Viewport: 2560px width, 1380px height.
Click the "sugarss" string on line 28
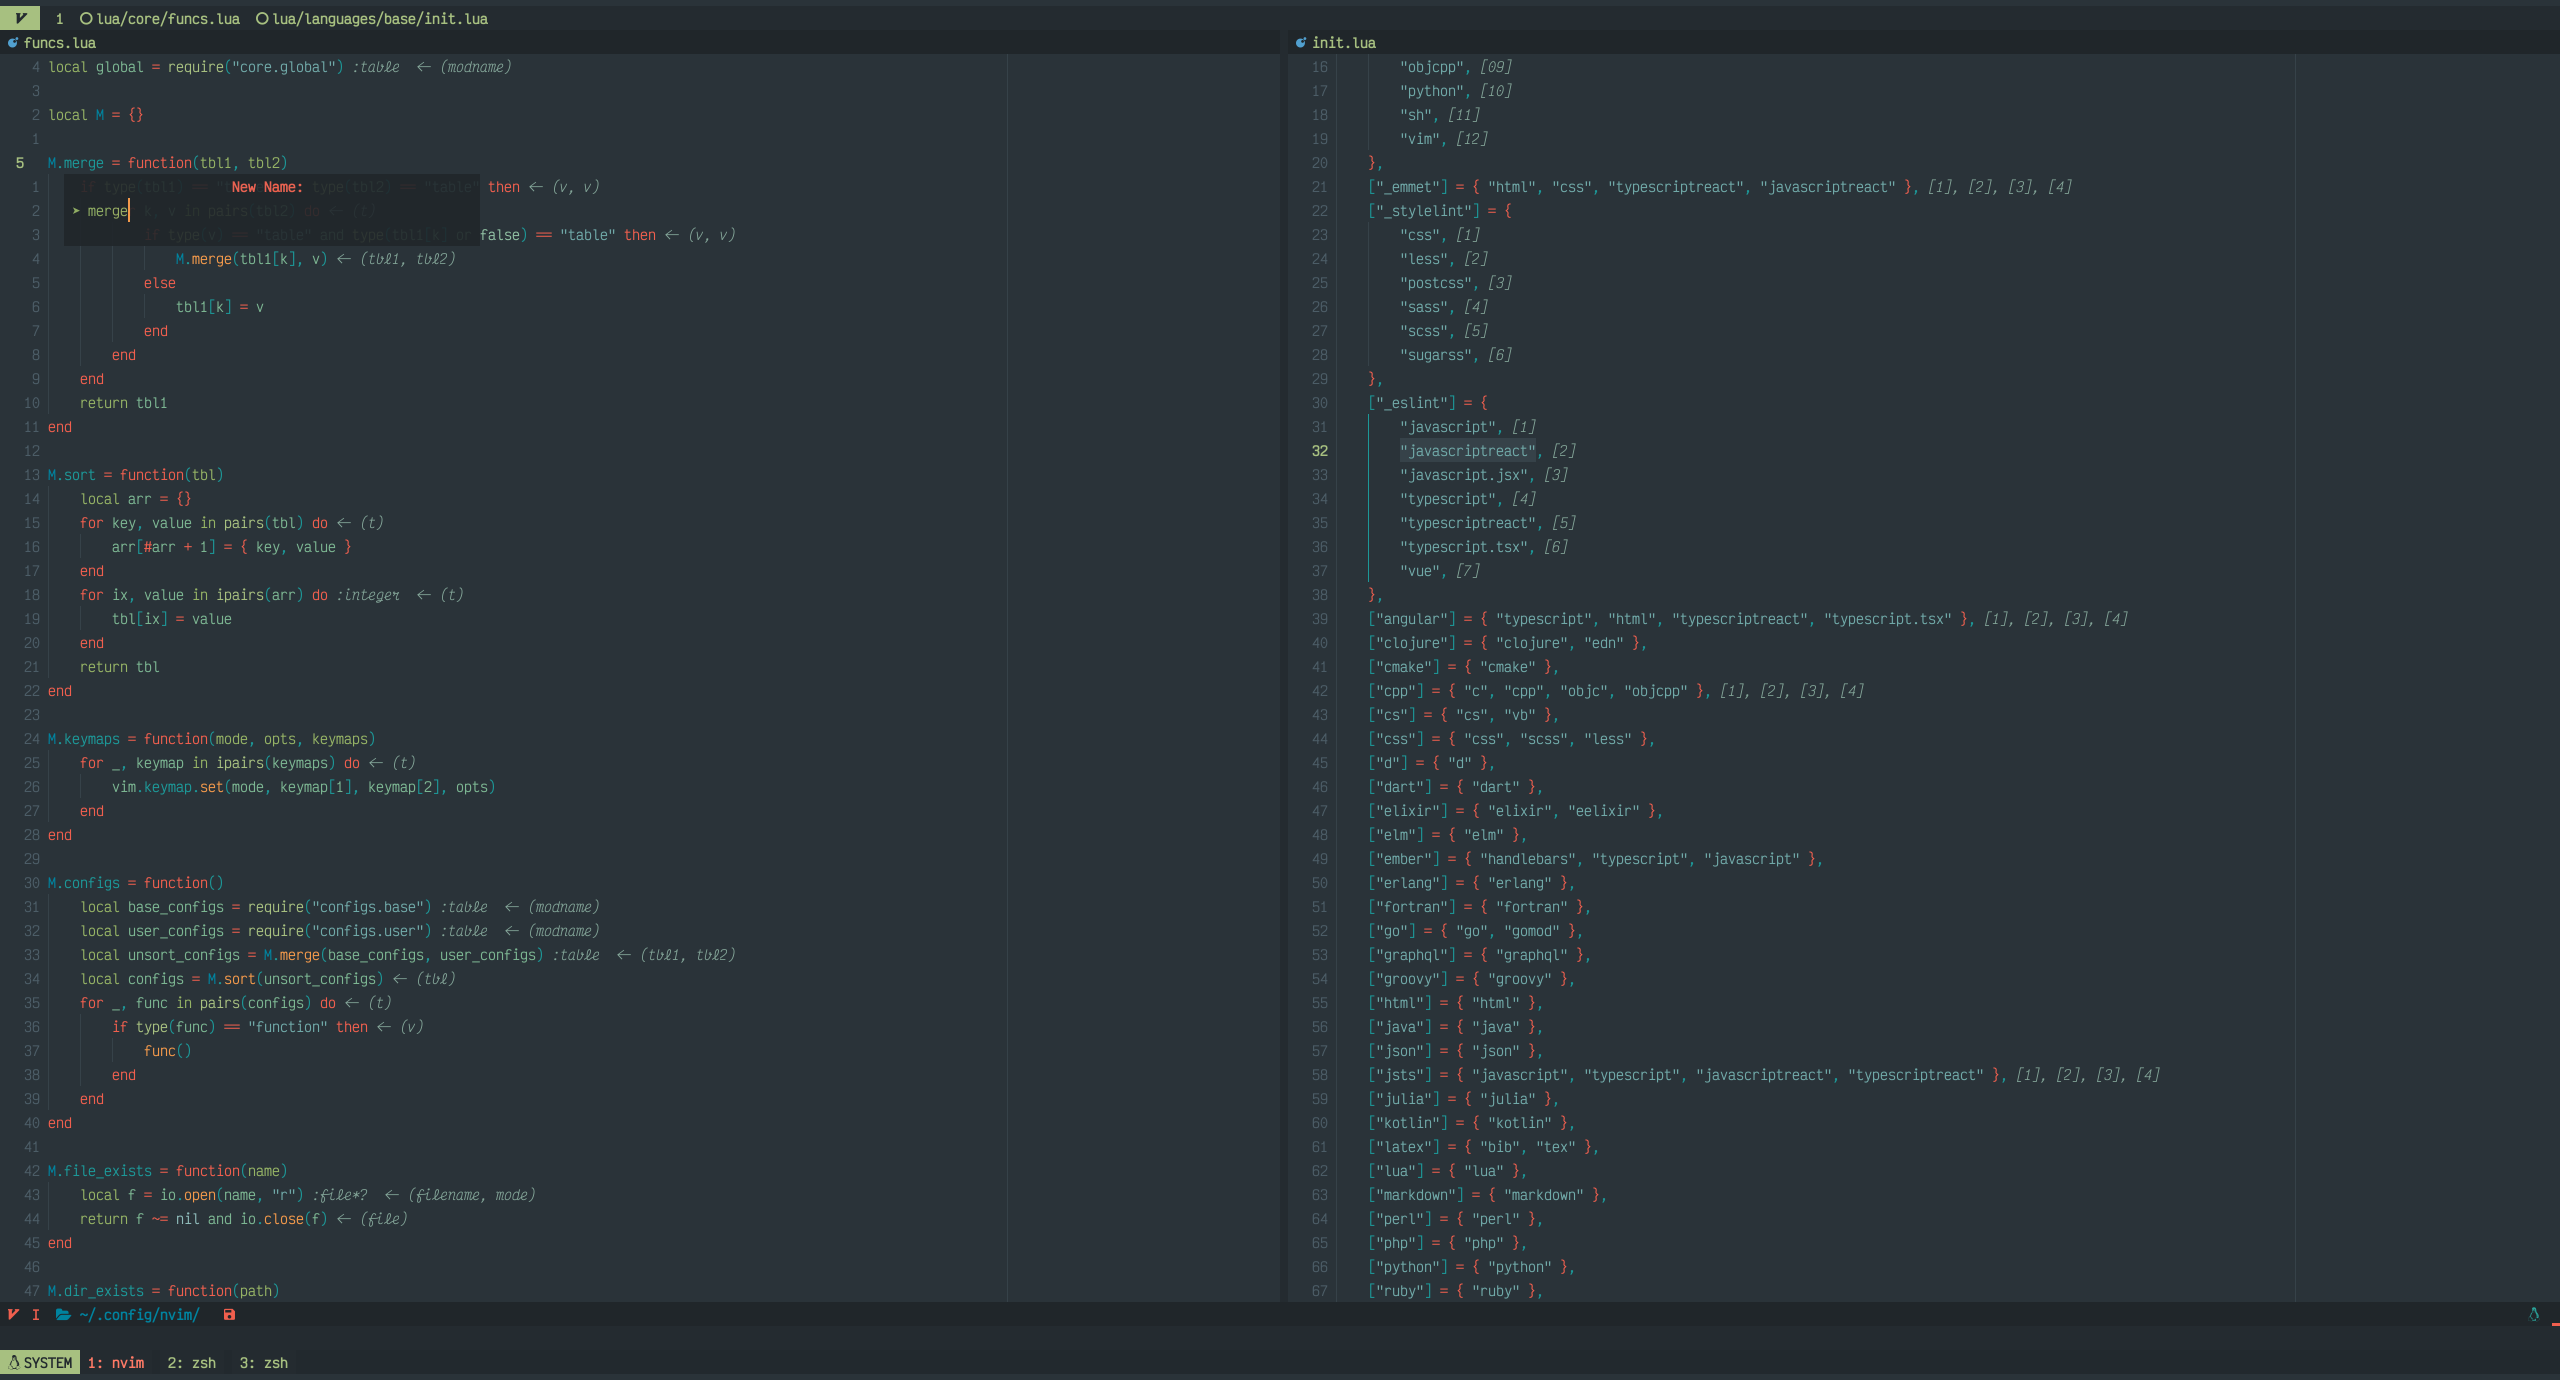(x=1436, y=355)
